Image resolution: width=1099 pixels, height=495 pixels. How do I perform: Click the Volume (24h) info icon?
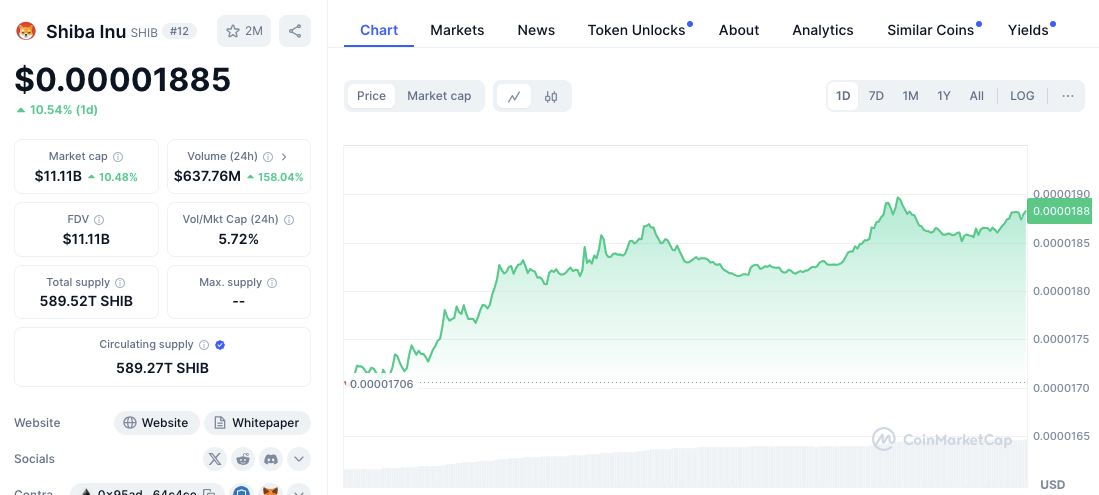[x=268, y=156]
